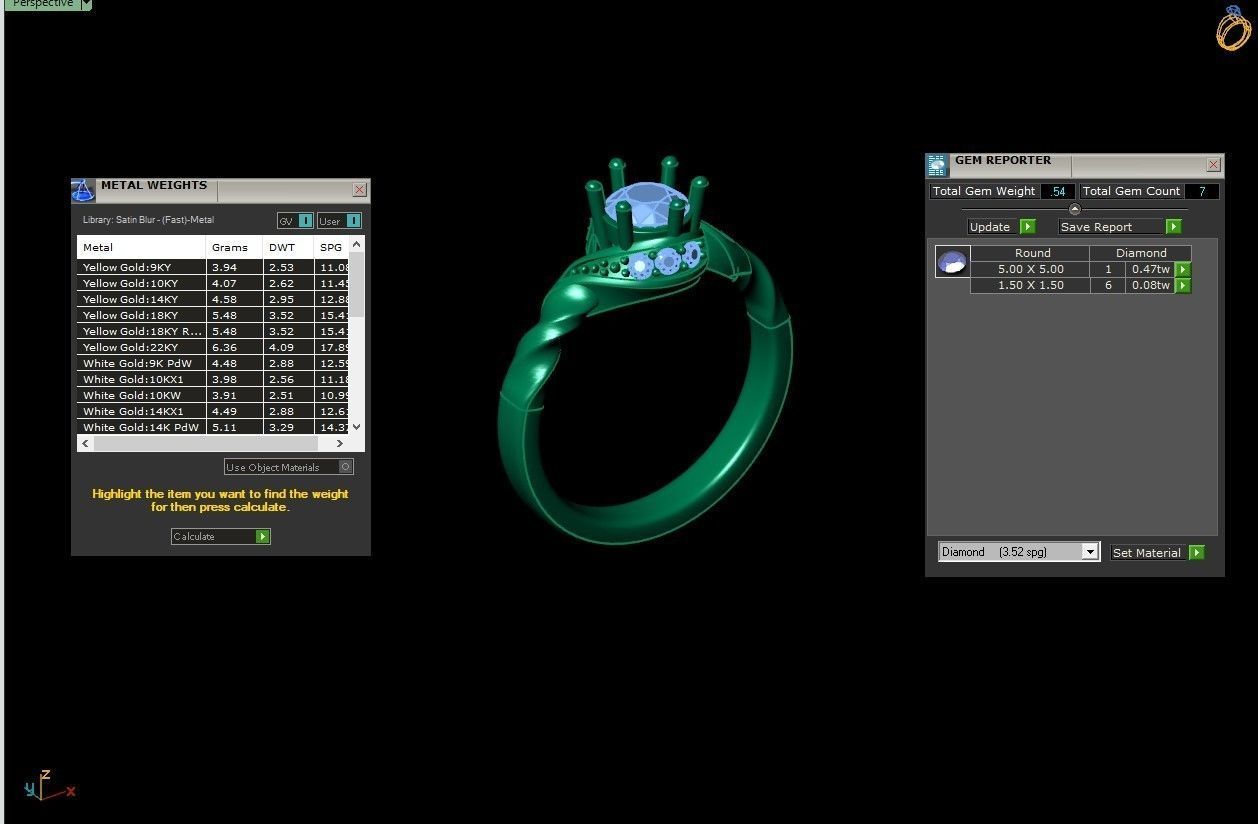Select the Yellow Gold:9KY row

[x=213, y=267]
